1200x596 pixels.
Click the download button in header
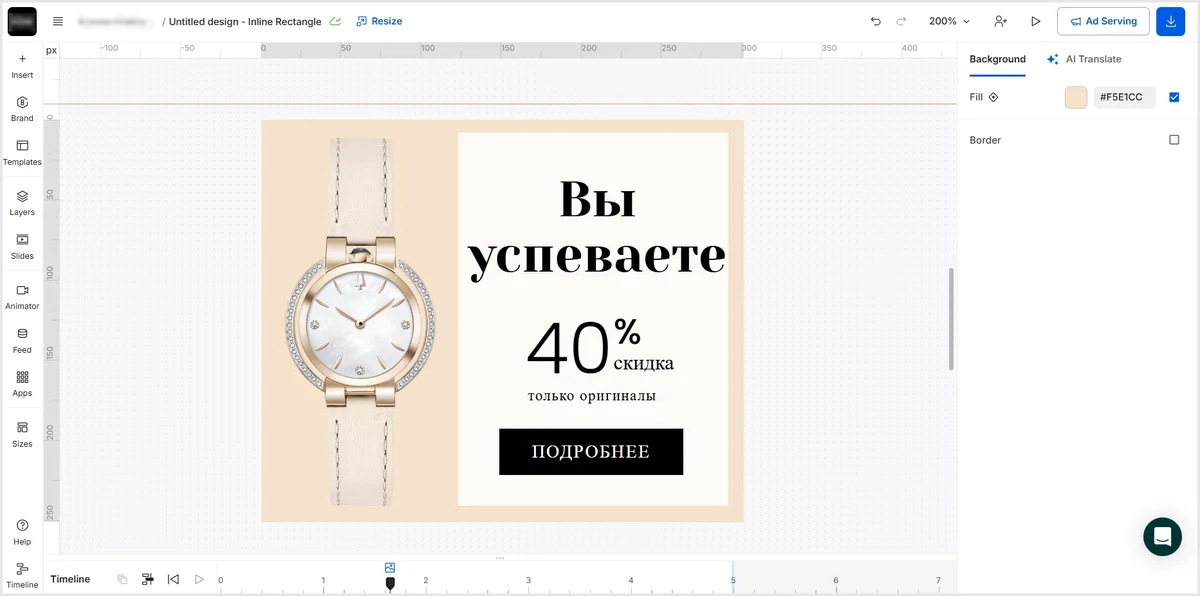tap(1171, 21)
